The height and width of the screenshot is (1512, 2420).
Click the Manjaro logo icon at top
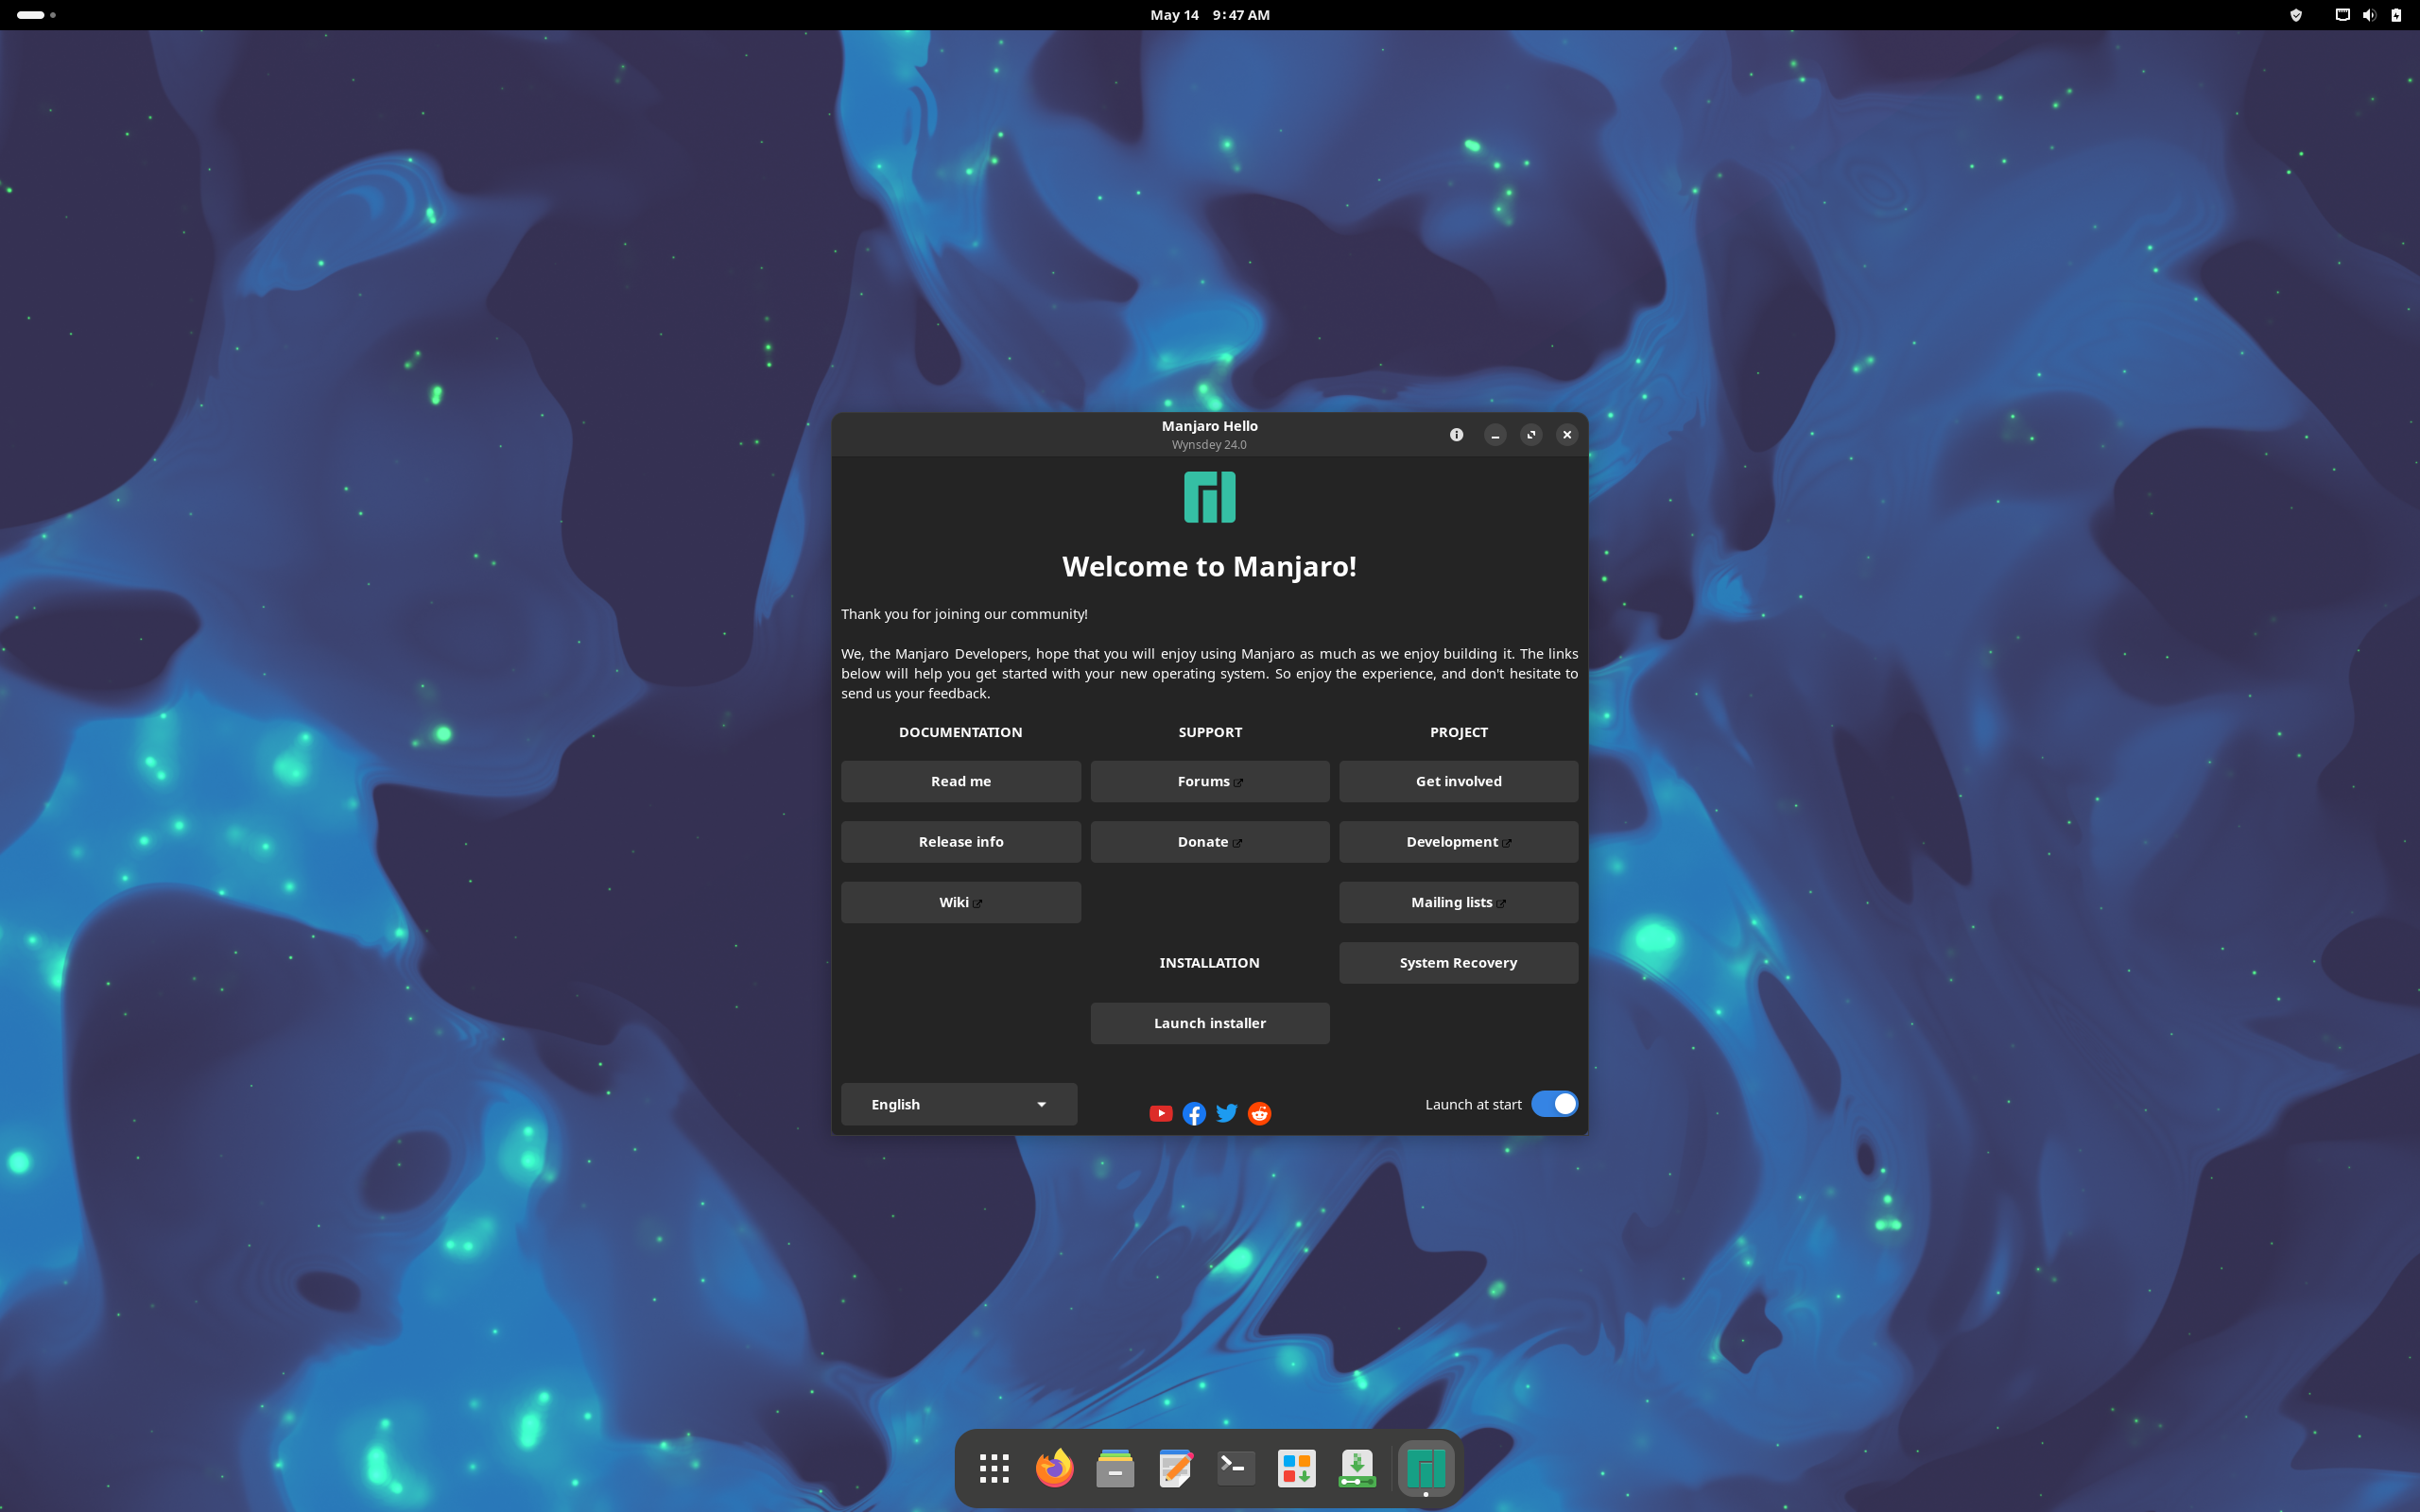(1209, 495)
